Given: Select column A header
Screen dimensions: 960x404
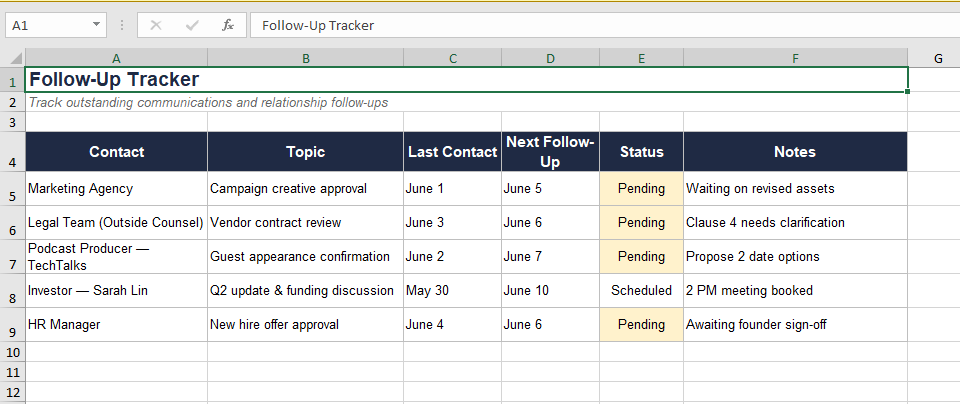Looking at the screenshot, I should [x=116, y=58].
